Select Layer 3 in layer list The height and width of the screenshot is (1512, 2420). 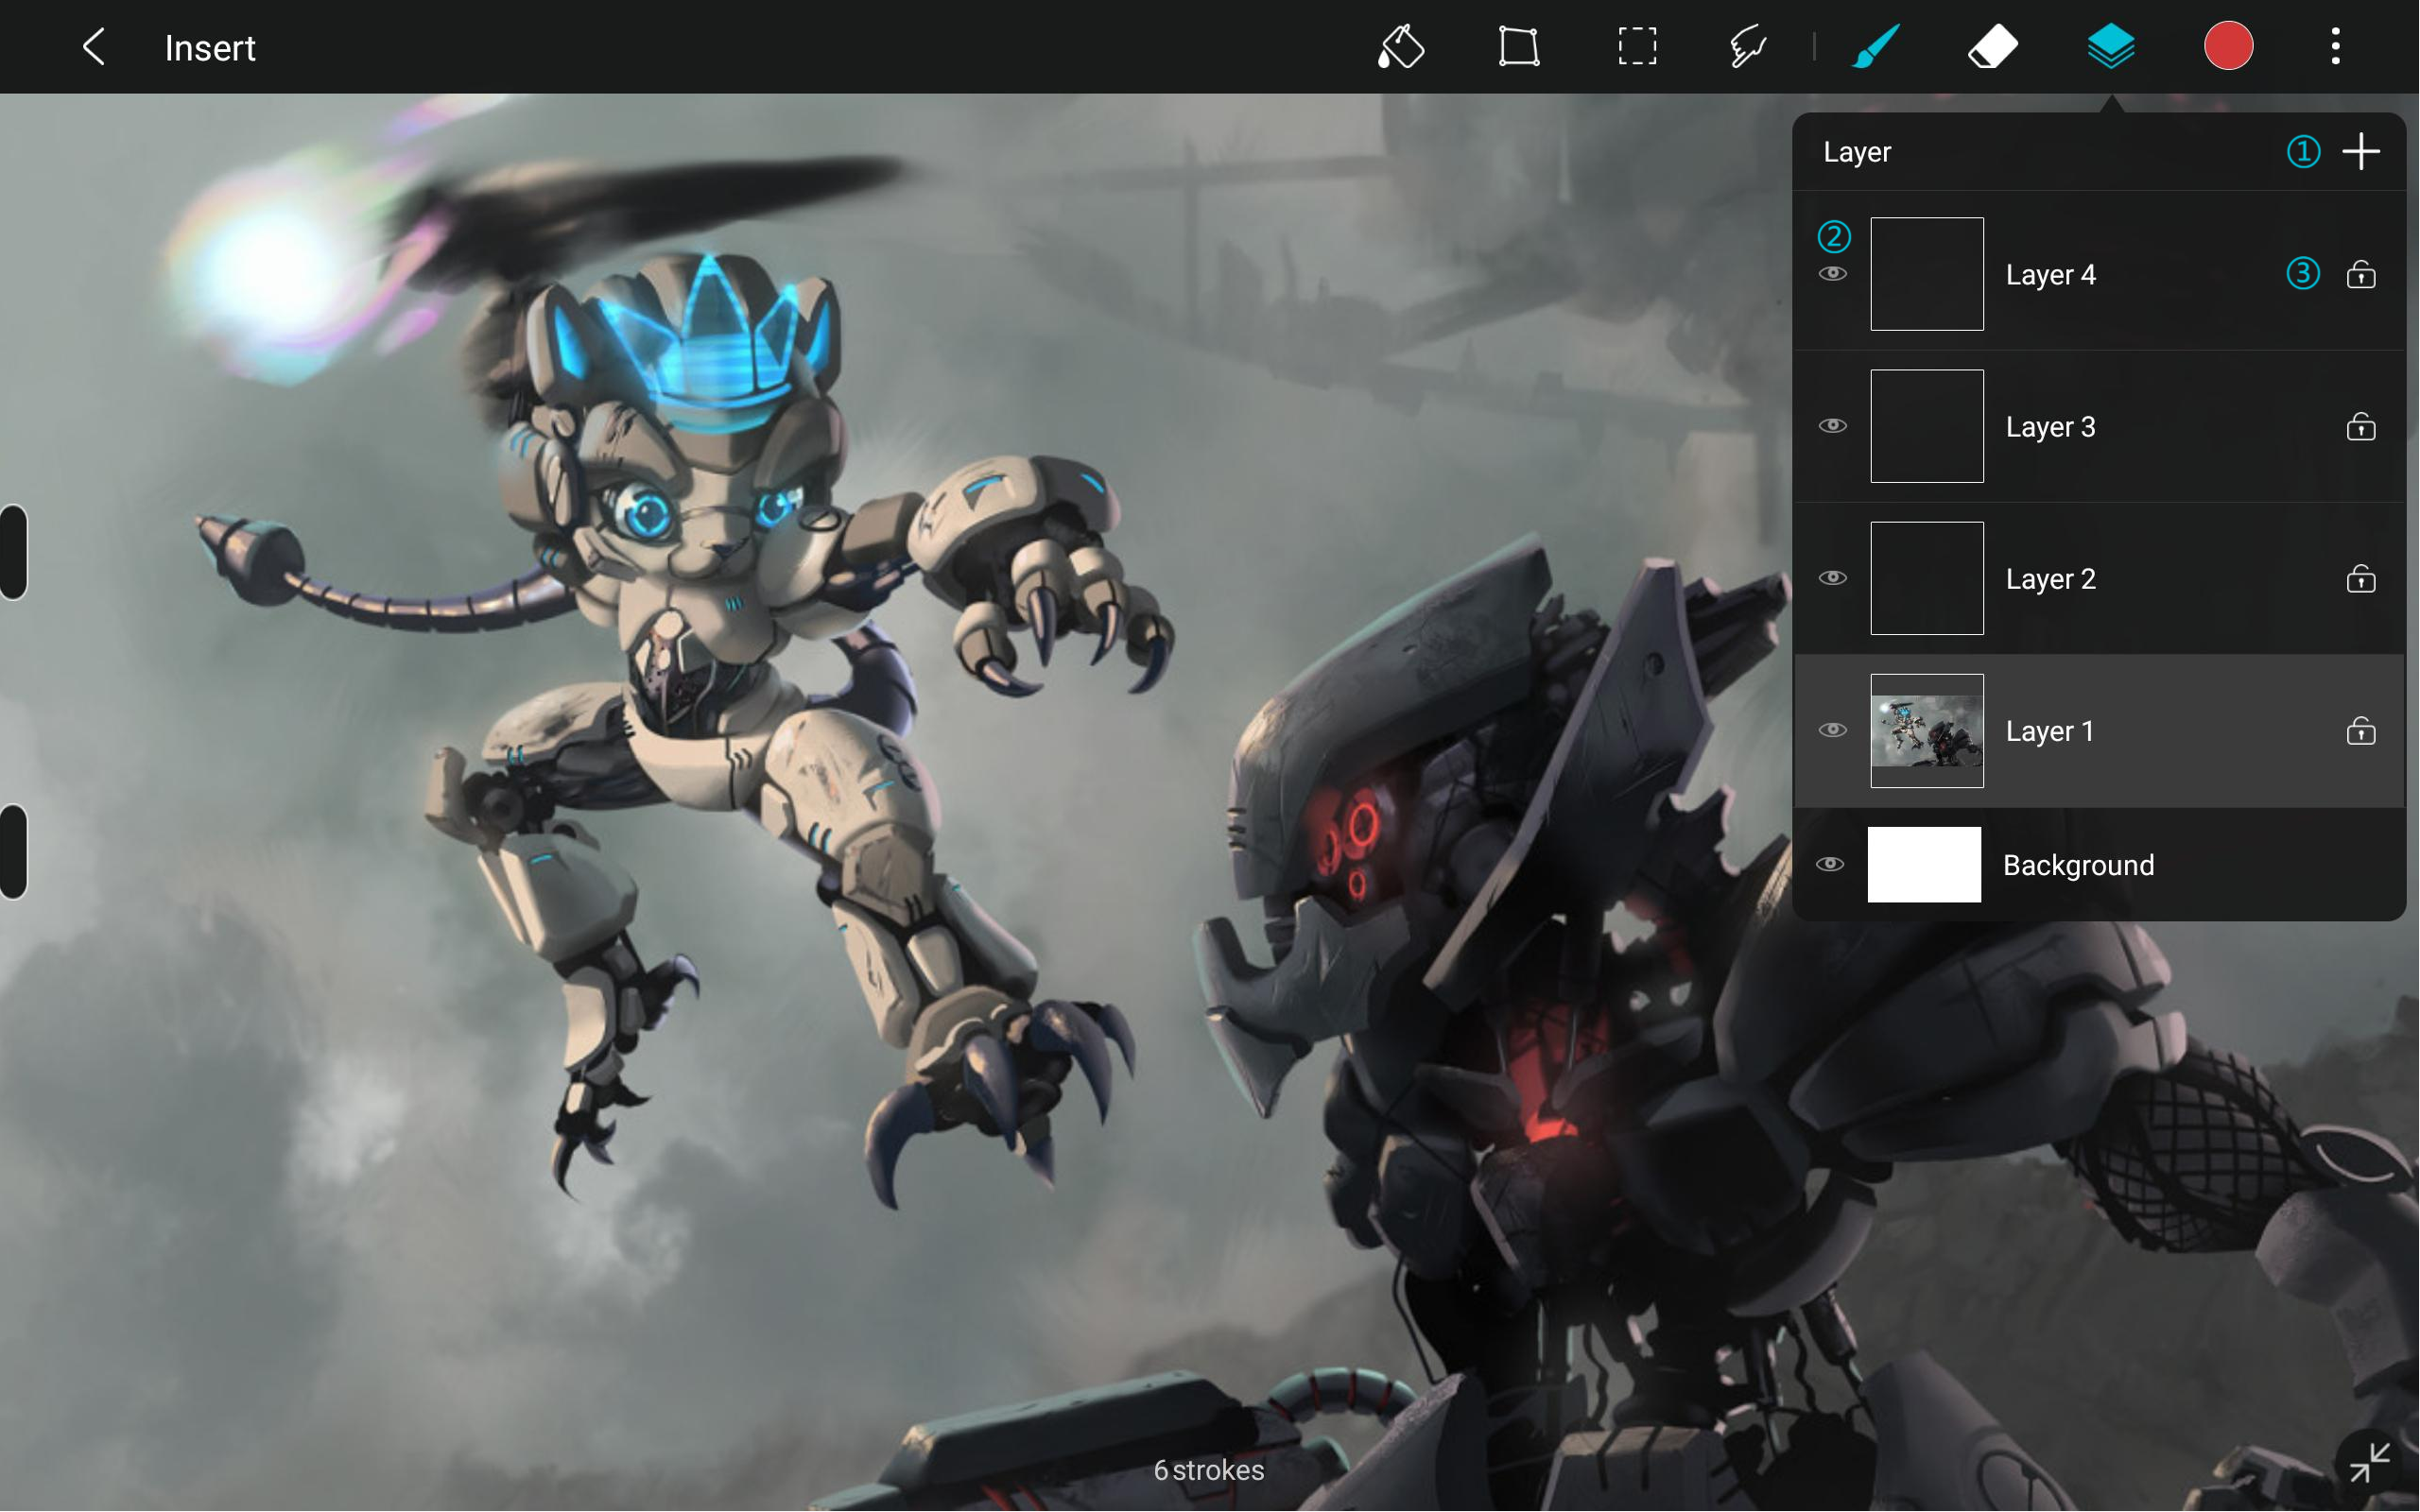[x=2050, y=427]
